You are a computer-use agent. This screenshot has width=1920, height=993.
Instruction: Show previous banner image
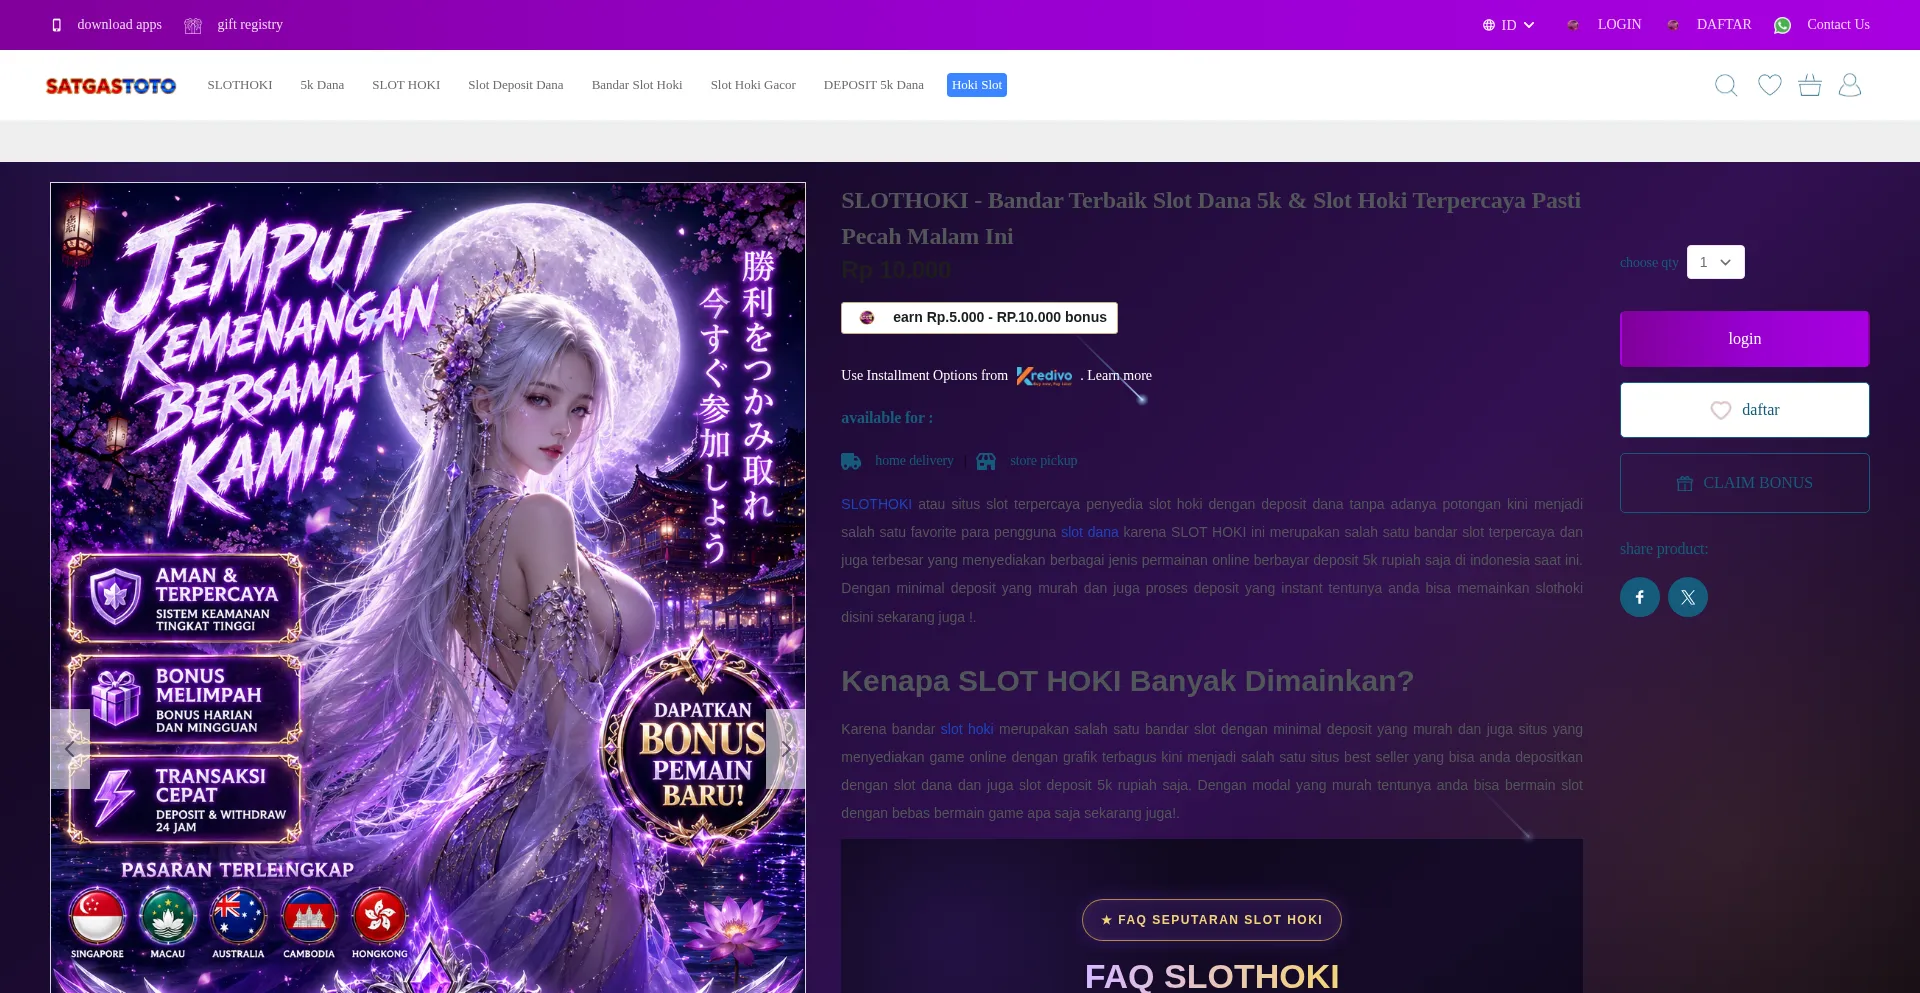pos(70,749)
